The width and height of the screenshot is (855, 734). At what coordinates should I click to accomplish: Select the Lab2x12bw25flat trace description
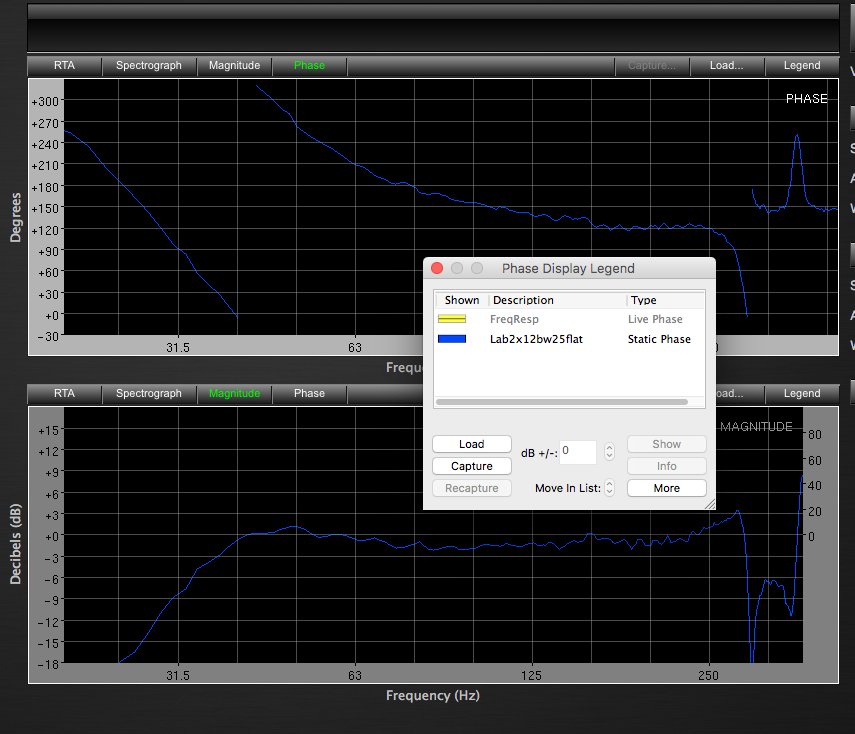[536, 339]
